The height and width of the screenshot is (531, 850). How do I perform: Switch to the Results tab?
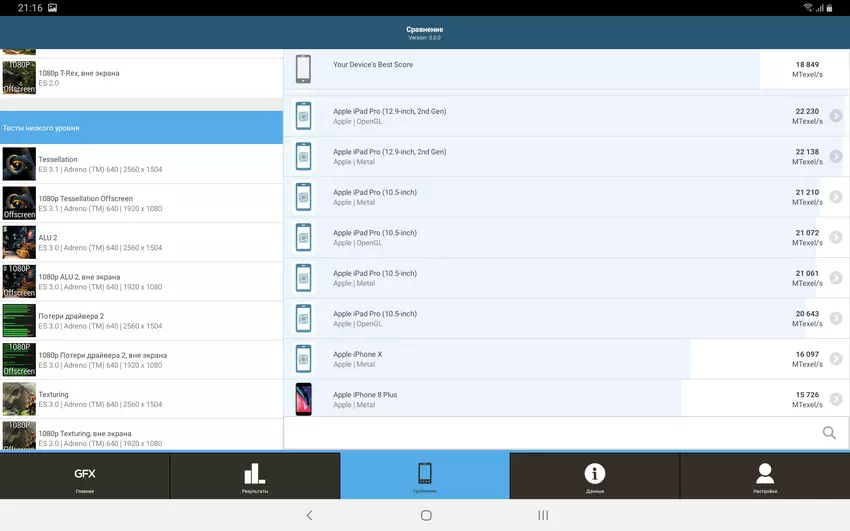[x=254, y=476]
